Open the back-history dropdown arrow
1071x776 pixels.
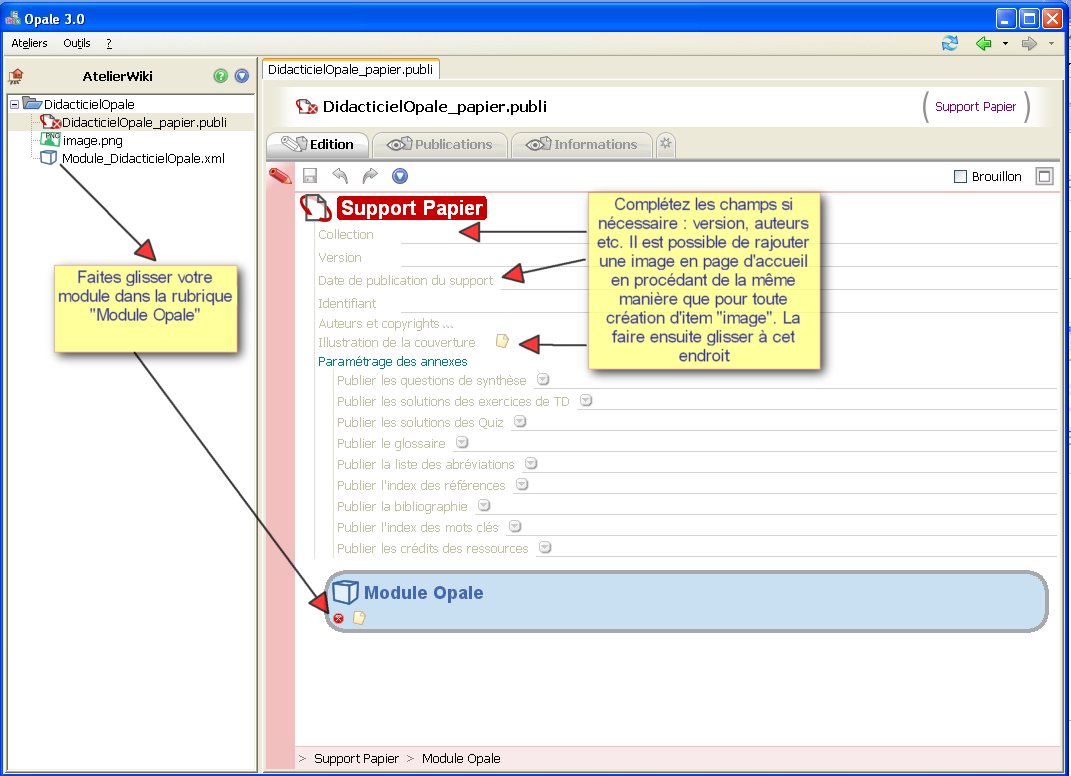(1005, 44)
